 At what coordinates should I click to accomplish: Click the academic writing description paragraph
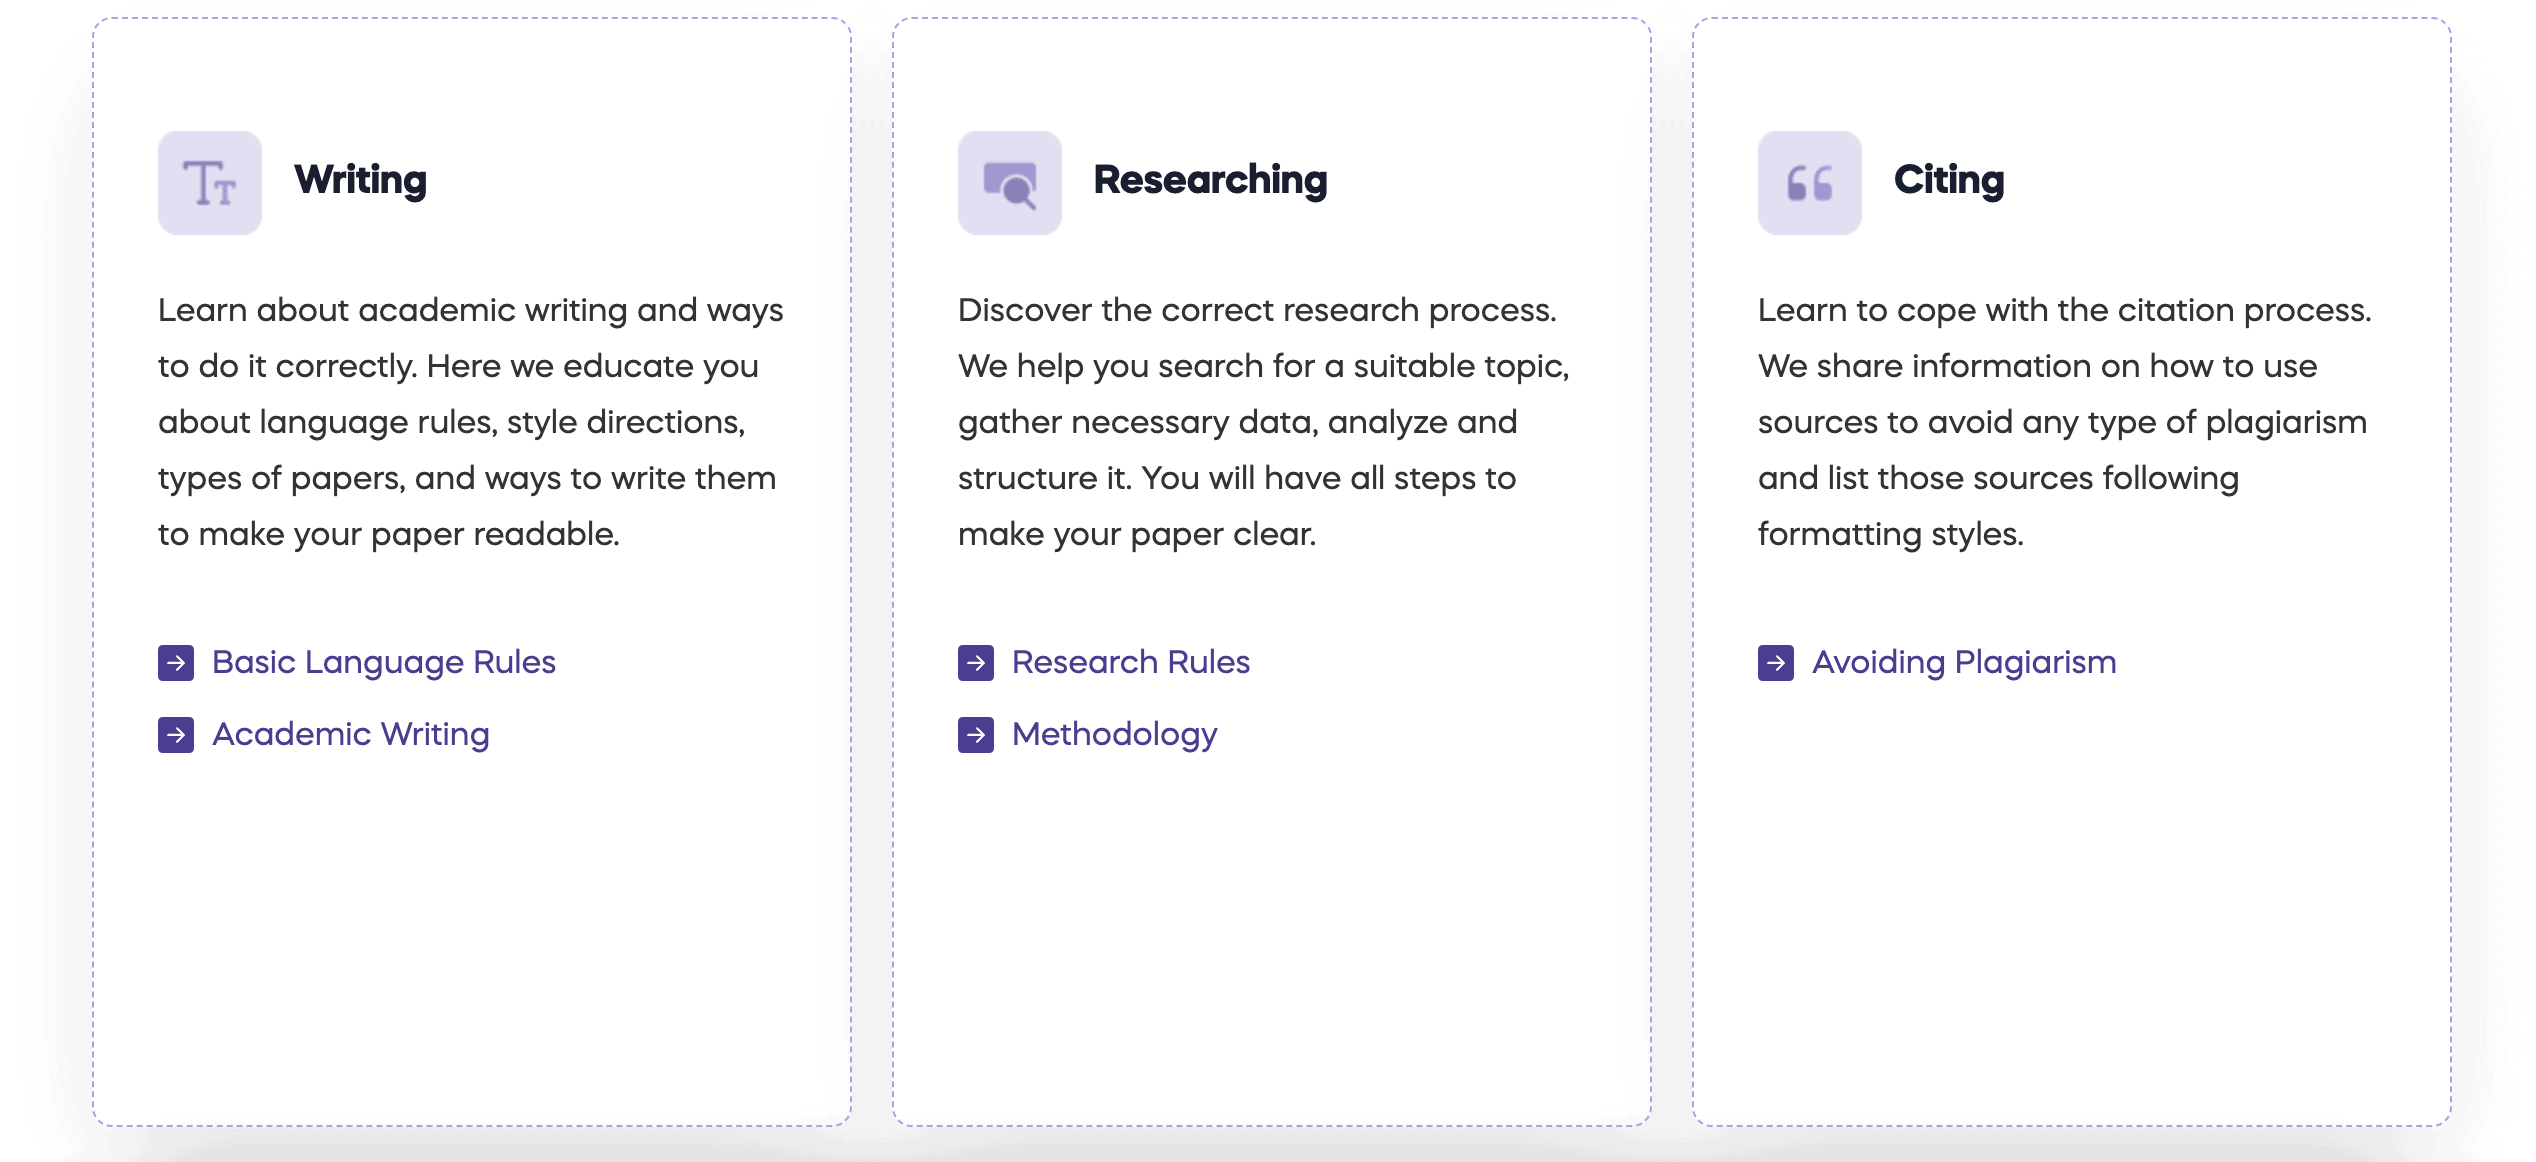tap(470, 422)
